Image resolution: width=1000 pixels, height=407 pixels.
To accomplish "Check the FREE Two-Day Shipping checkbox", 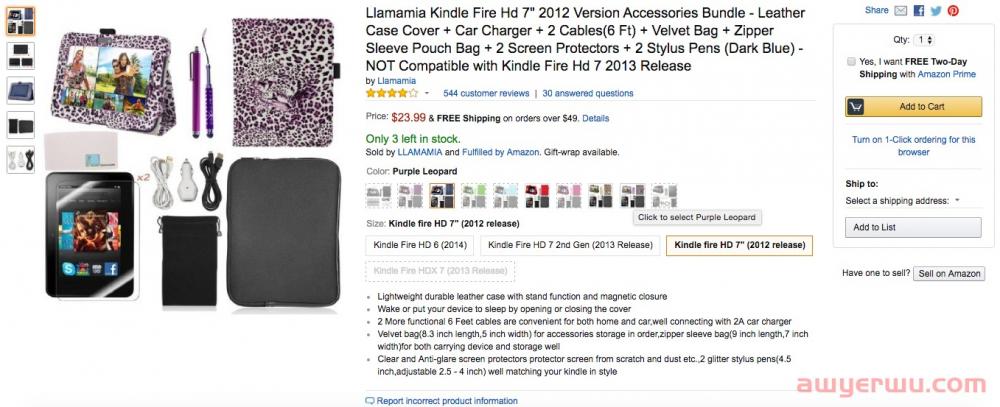I will [851, 61].
